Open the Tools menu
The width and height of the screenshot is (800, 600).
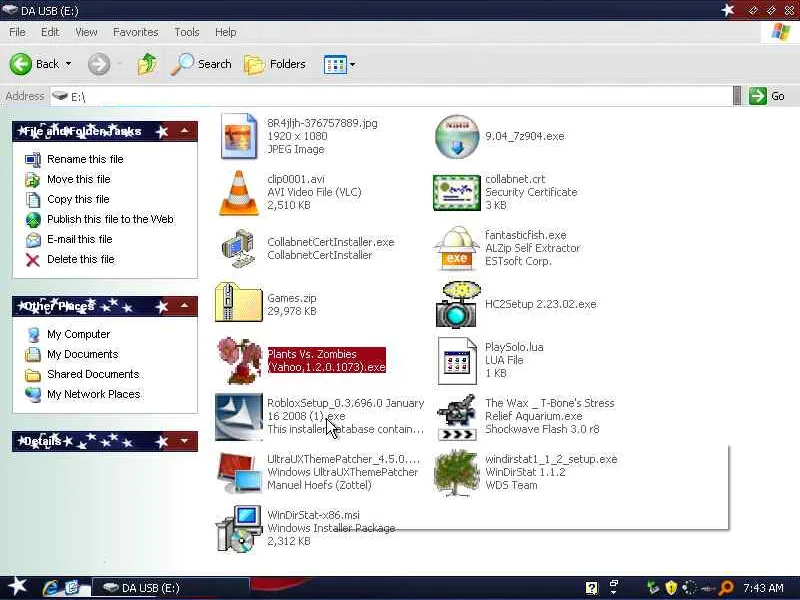pos(187,32)
